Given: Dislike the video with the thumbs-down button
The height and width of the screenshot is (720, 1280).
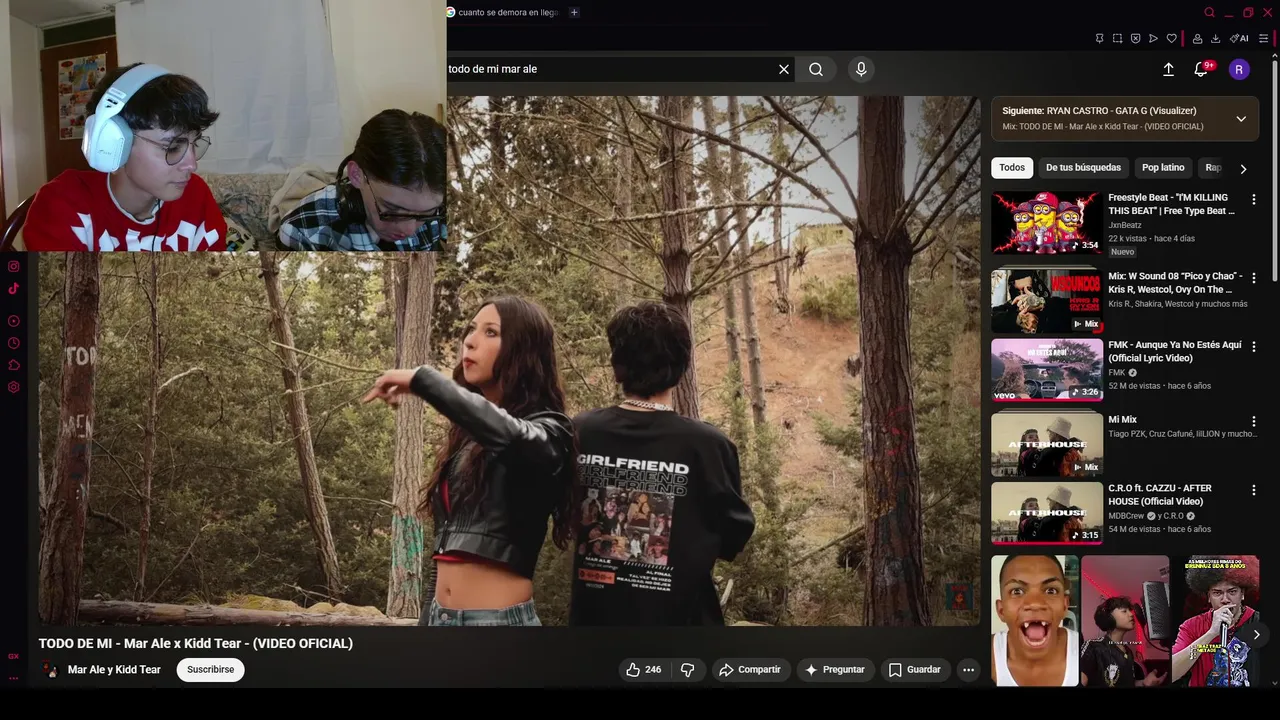Looking at the screenshot, I should point(687,670).
